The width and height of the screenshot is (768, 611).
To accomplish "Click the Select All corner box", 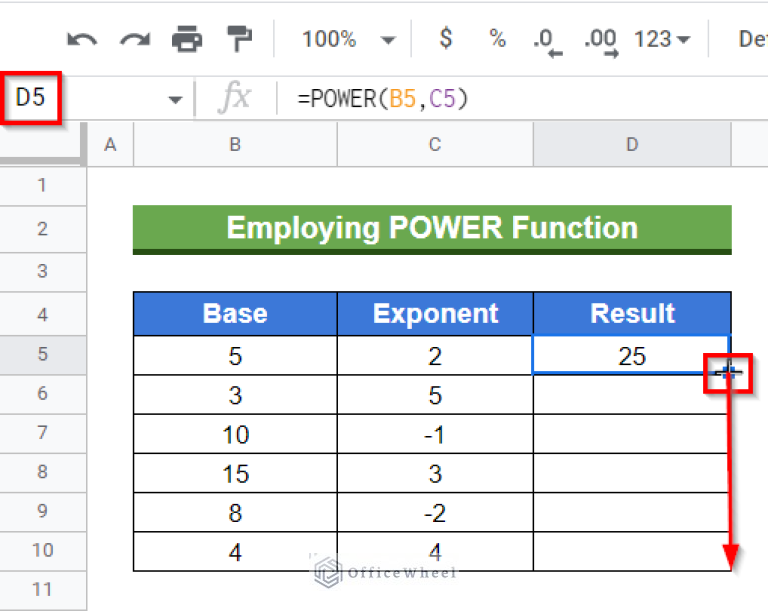I will pyautogui.click(x=43, y=145).
